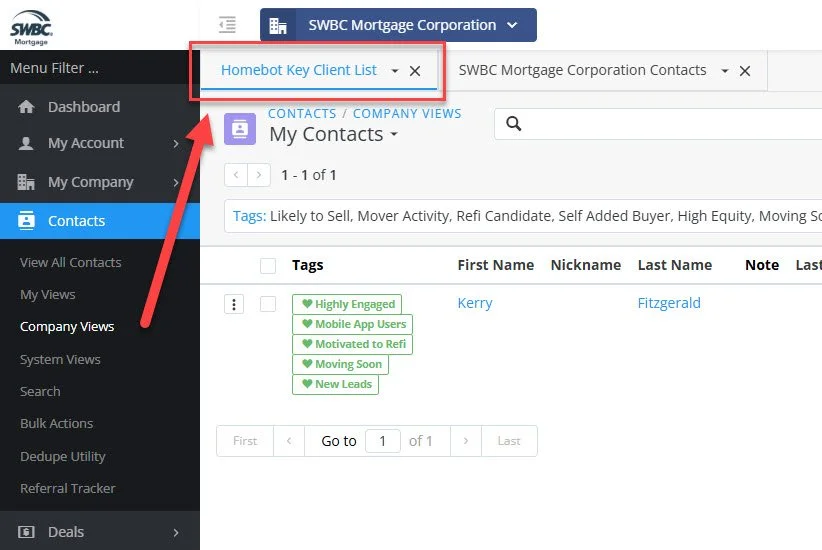Image resolution: width=822 pixels, height=550 pixels.
Task: Open Homebot Key Client List tab dropdown arrow
Action: tap(395, 71)
